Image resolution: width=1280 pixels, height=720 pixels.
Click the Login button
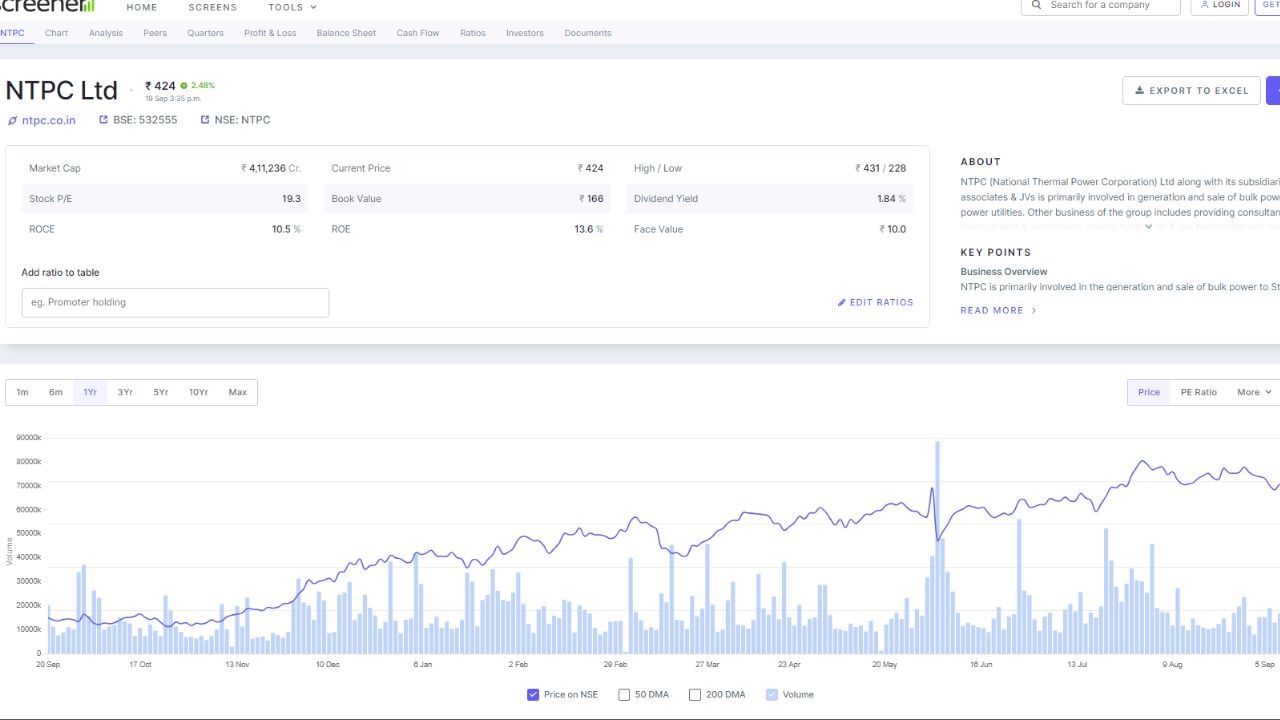(x=1220, y=5)
